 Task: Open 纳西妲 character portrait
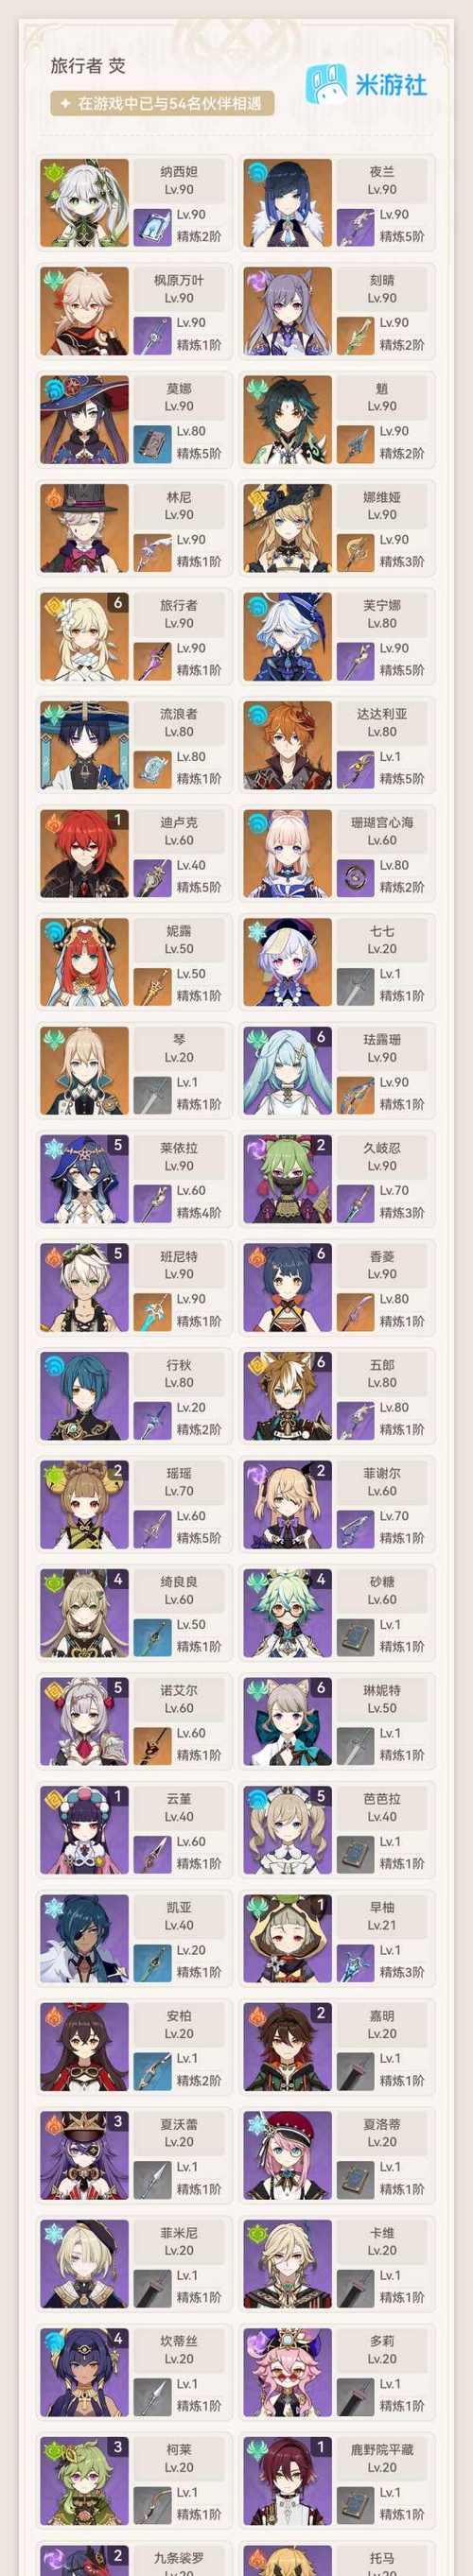(x=85, y=202)
